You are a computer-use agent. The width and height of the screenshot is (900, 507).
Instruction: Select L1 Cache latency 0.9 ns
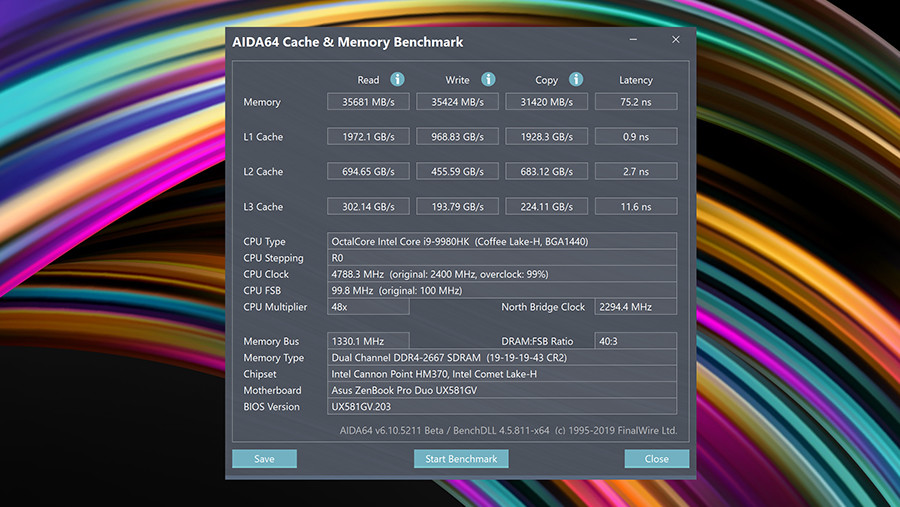coord(636,137)
